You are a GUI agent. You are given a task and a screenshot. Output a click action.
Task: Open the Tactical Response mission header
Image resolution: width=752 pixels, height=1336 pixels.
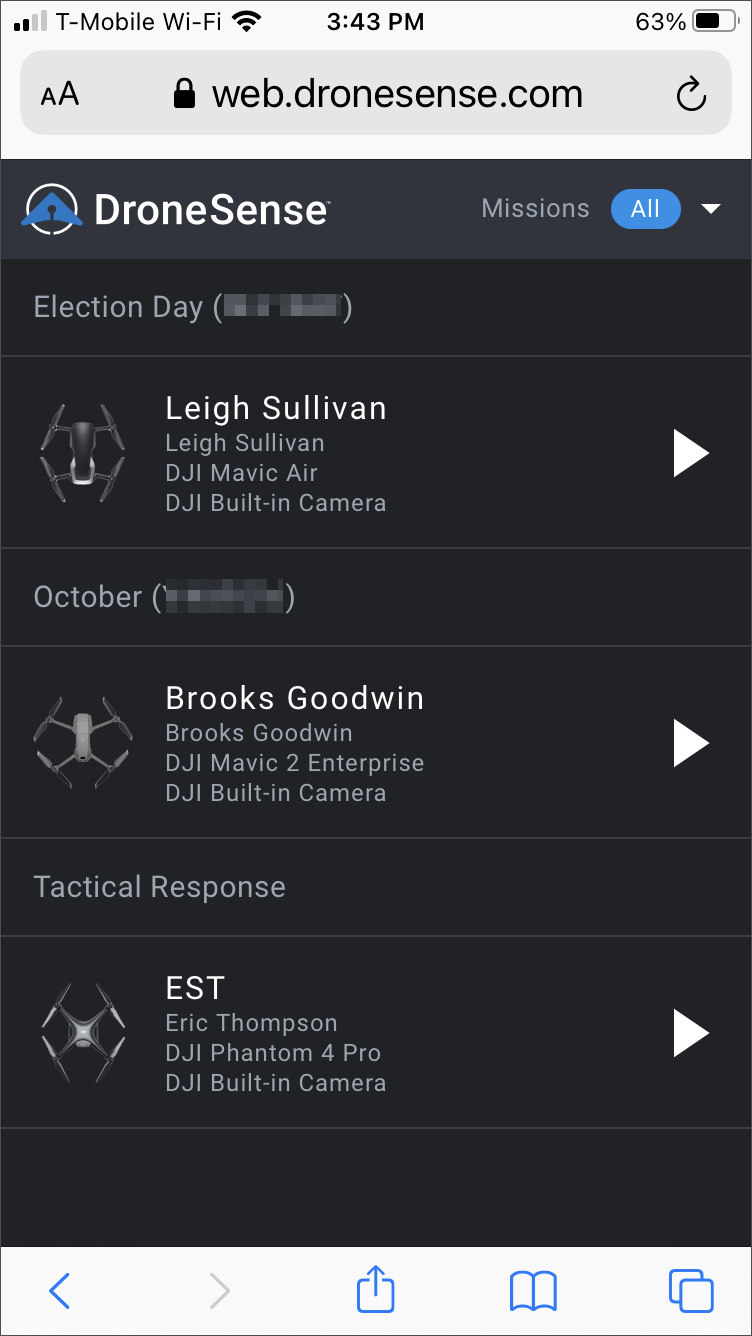376,887
